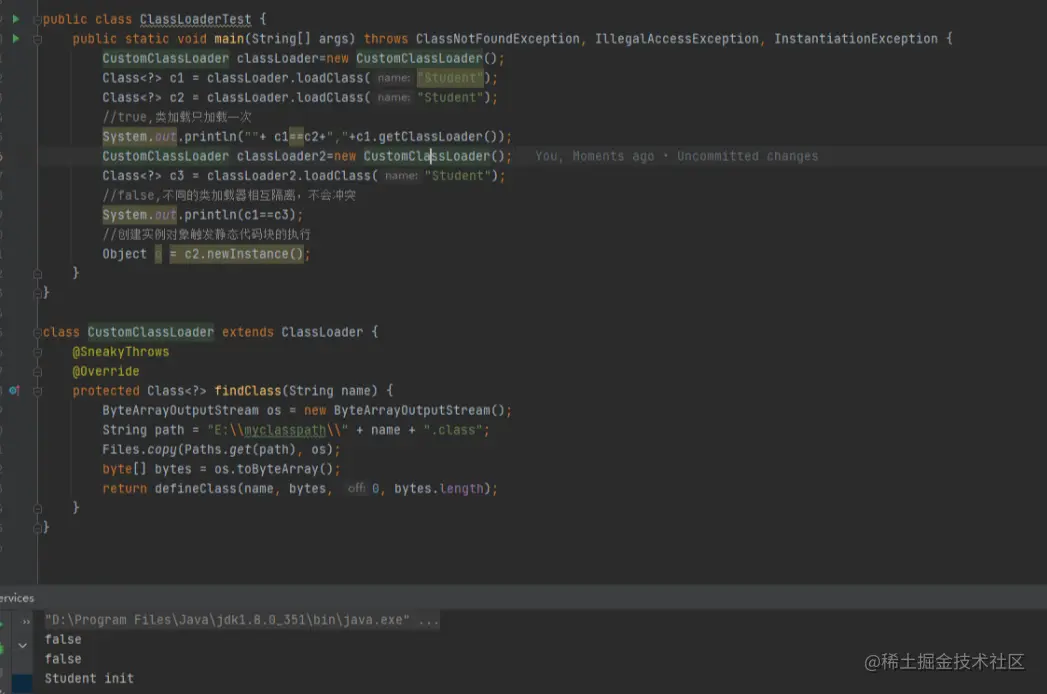Click ClassNotFoundException in the throws clause
This screenshot has height=694, width=1047.
point(497,39)
